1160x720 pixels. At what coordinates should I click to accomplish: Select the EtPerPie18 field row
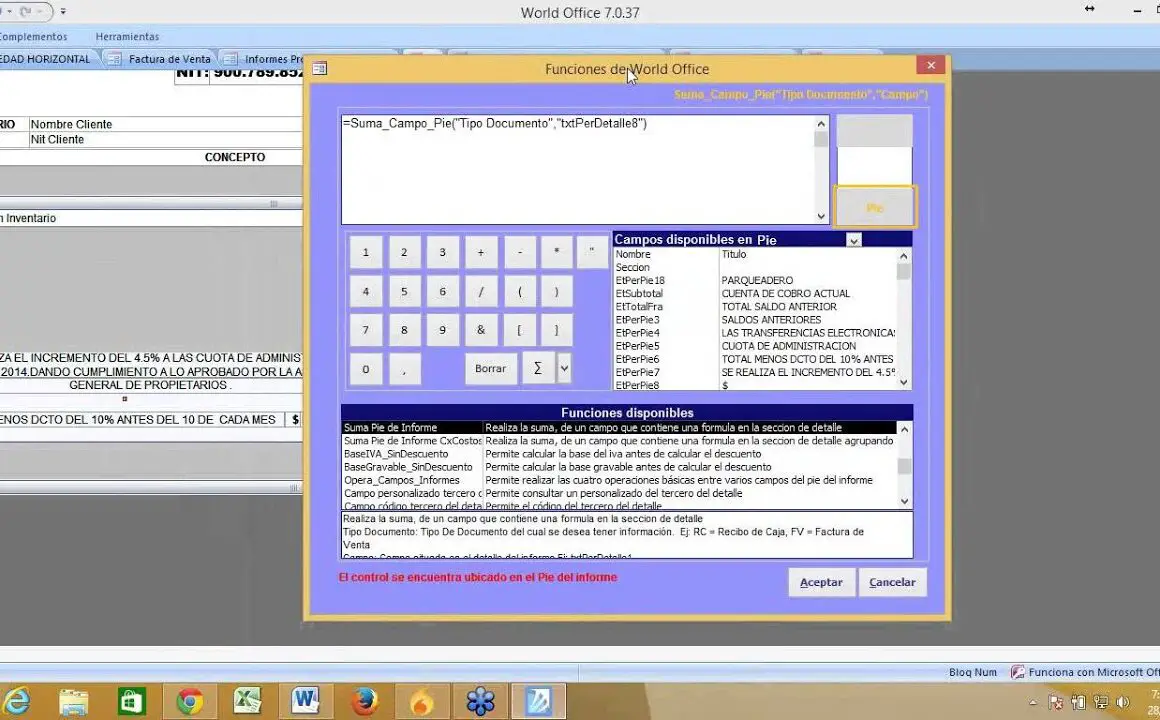pyautogui.click(x=755, y=280)
